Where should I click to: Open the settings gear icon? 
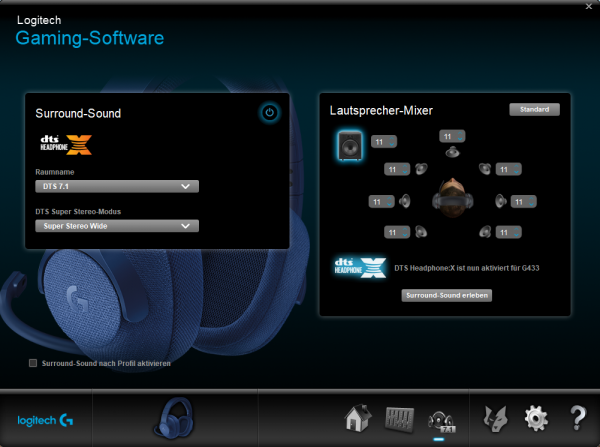(x=536, y=419)
